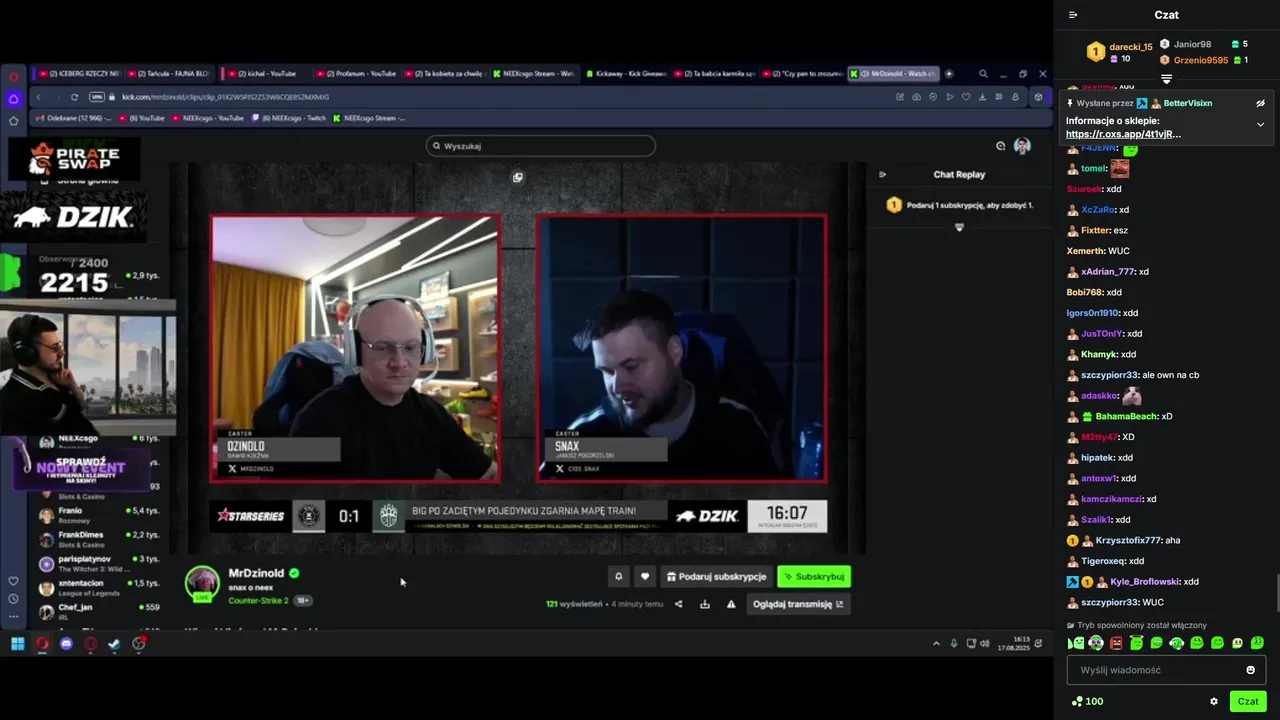The height and width of the screenshot is (720, 1280).
Task: Collapse the Chat Replay panel arrow
Action: (x=882, y=174)
